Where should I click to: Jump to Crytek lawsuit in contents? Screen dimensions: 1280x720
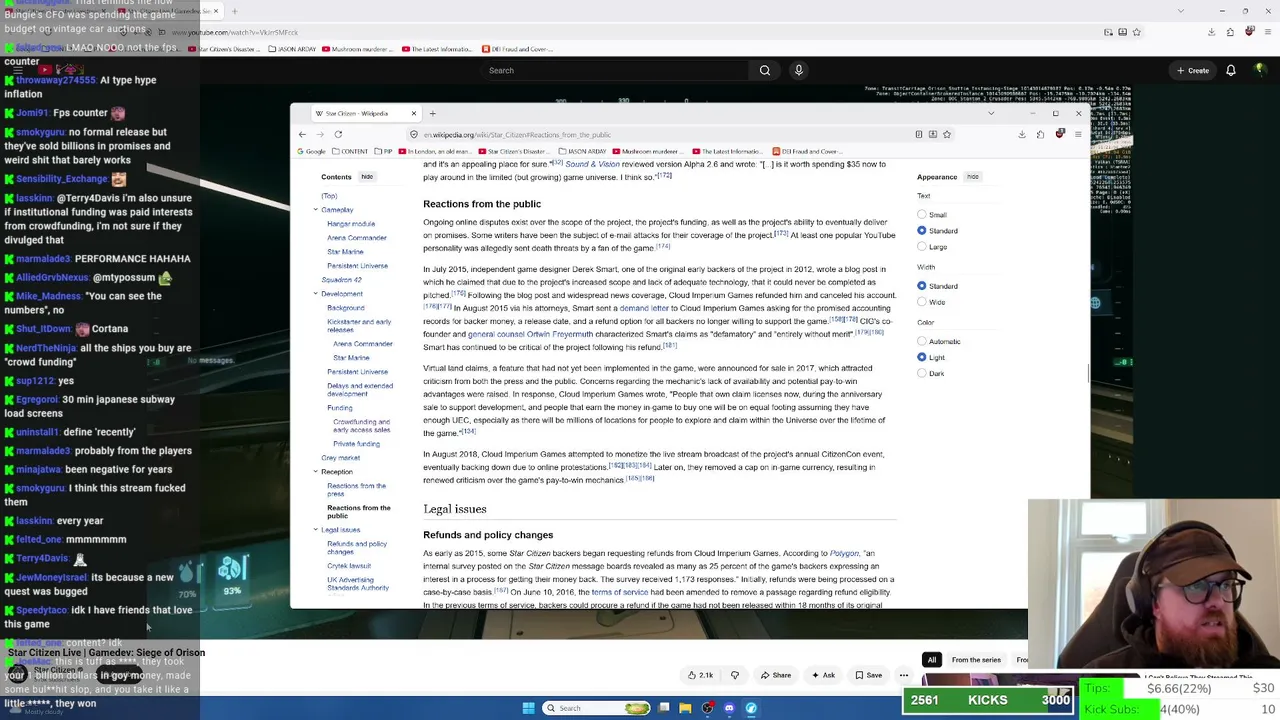coord(349,566)
